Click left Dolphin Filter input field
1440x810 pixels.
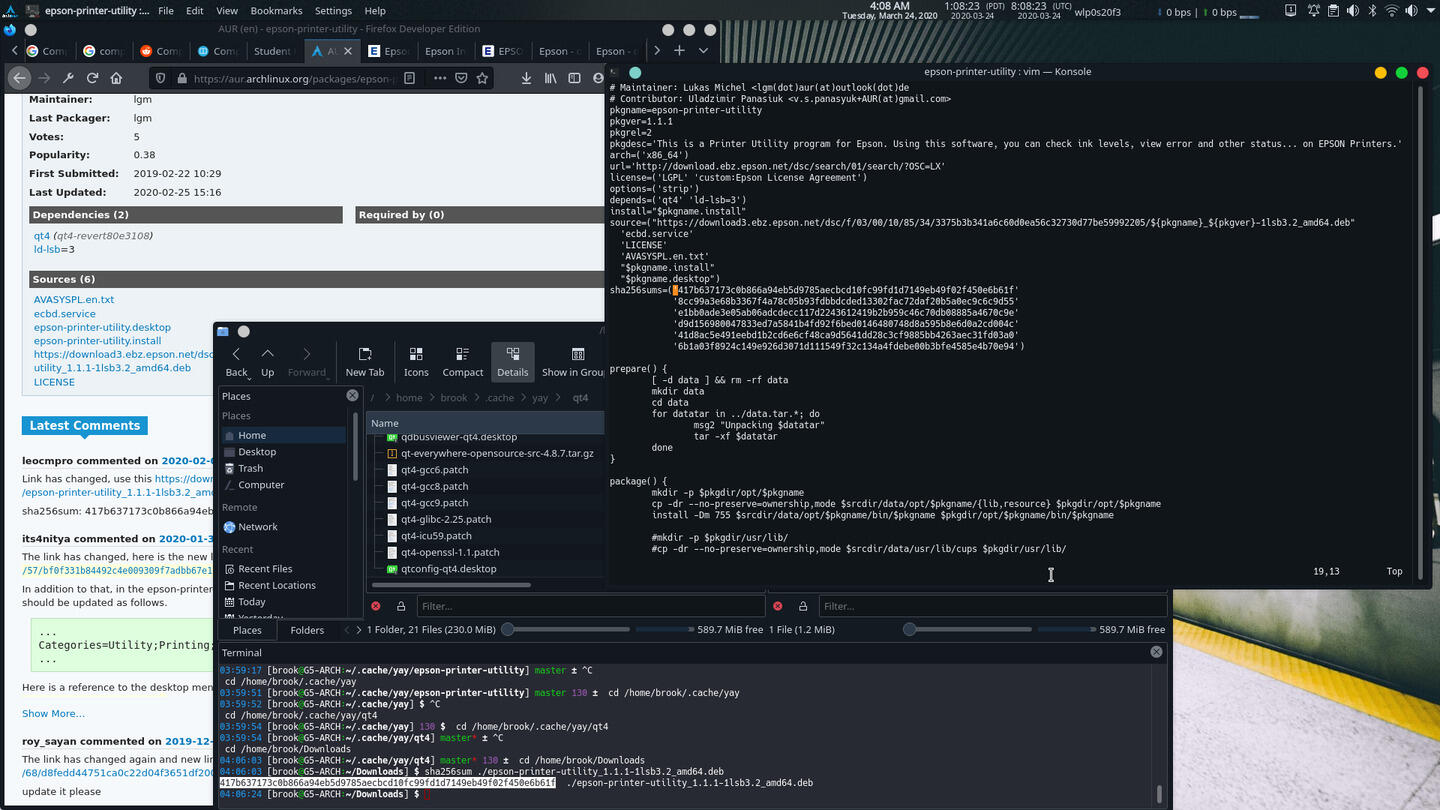tap(590, 606)
